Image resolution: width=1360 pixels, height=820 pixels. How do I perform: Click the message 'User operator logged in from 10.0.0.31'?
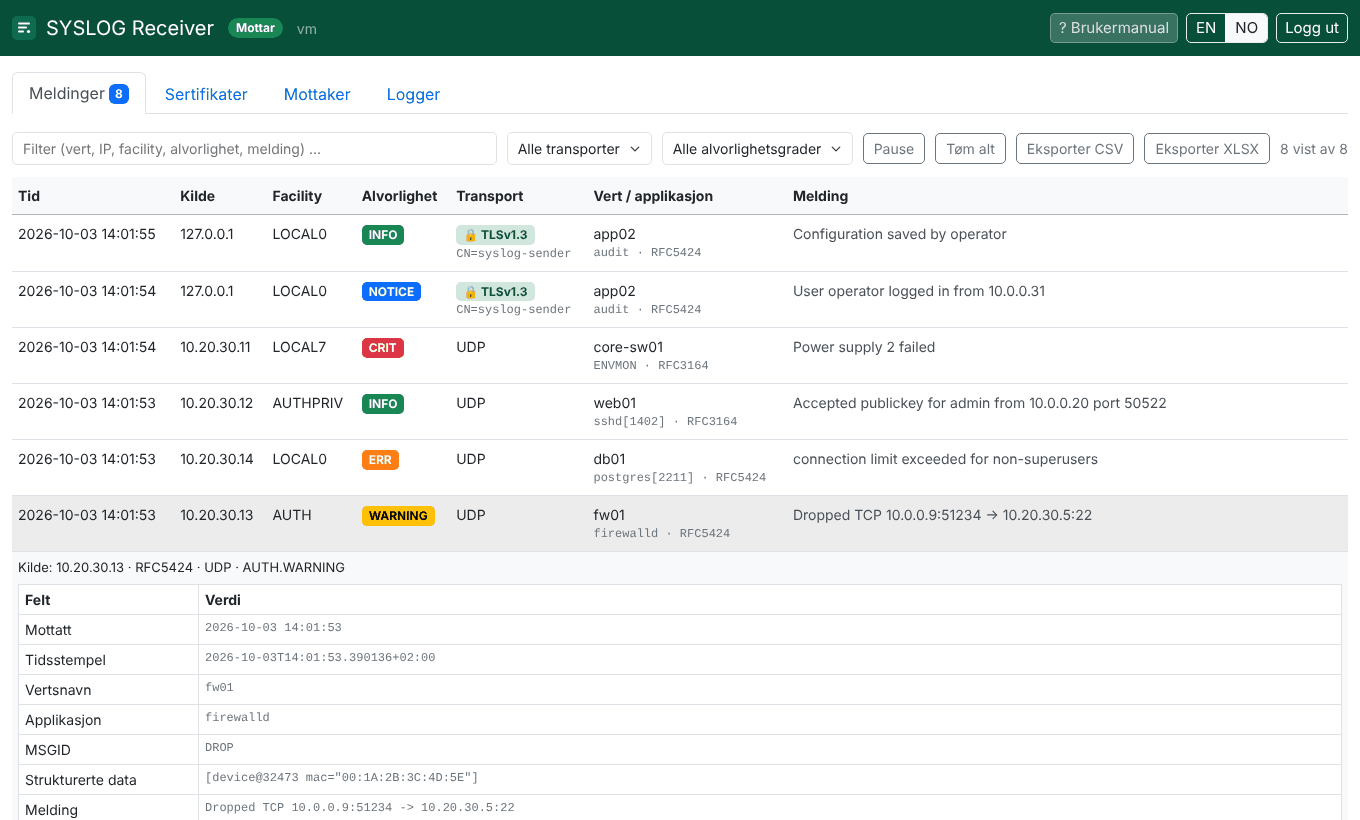tap(919, 291)
